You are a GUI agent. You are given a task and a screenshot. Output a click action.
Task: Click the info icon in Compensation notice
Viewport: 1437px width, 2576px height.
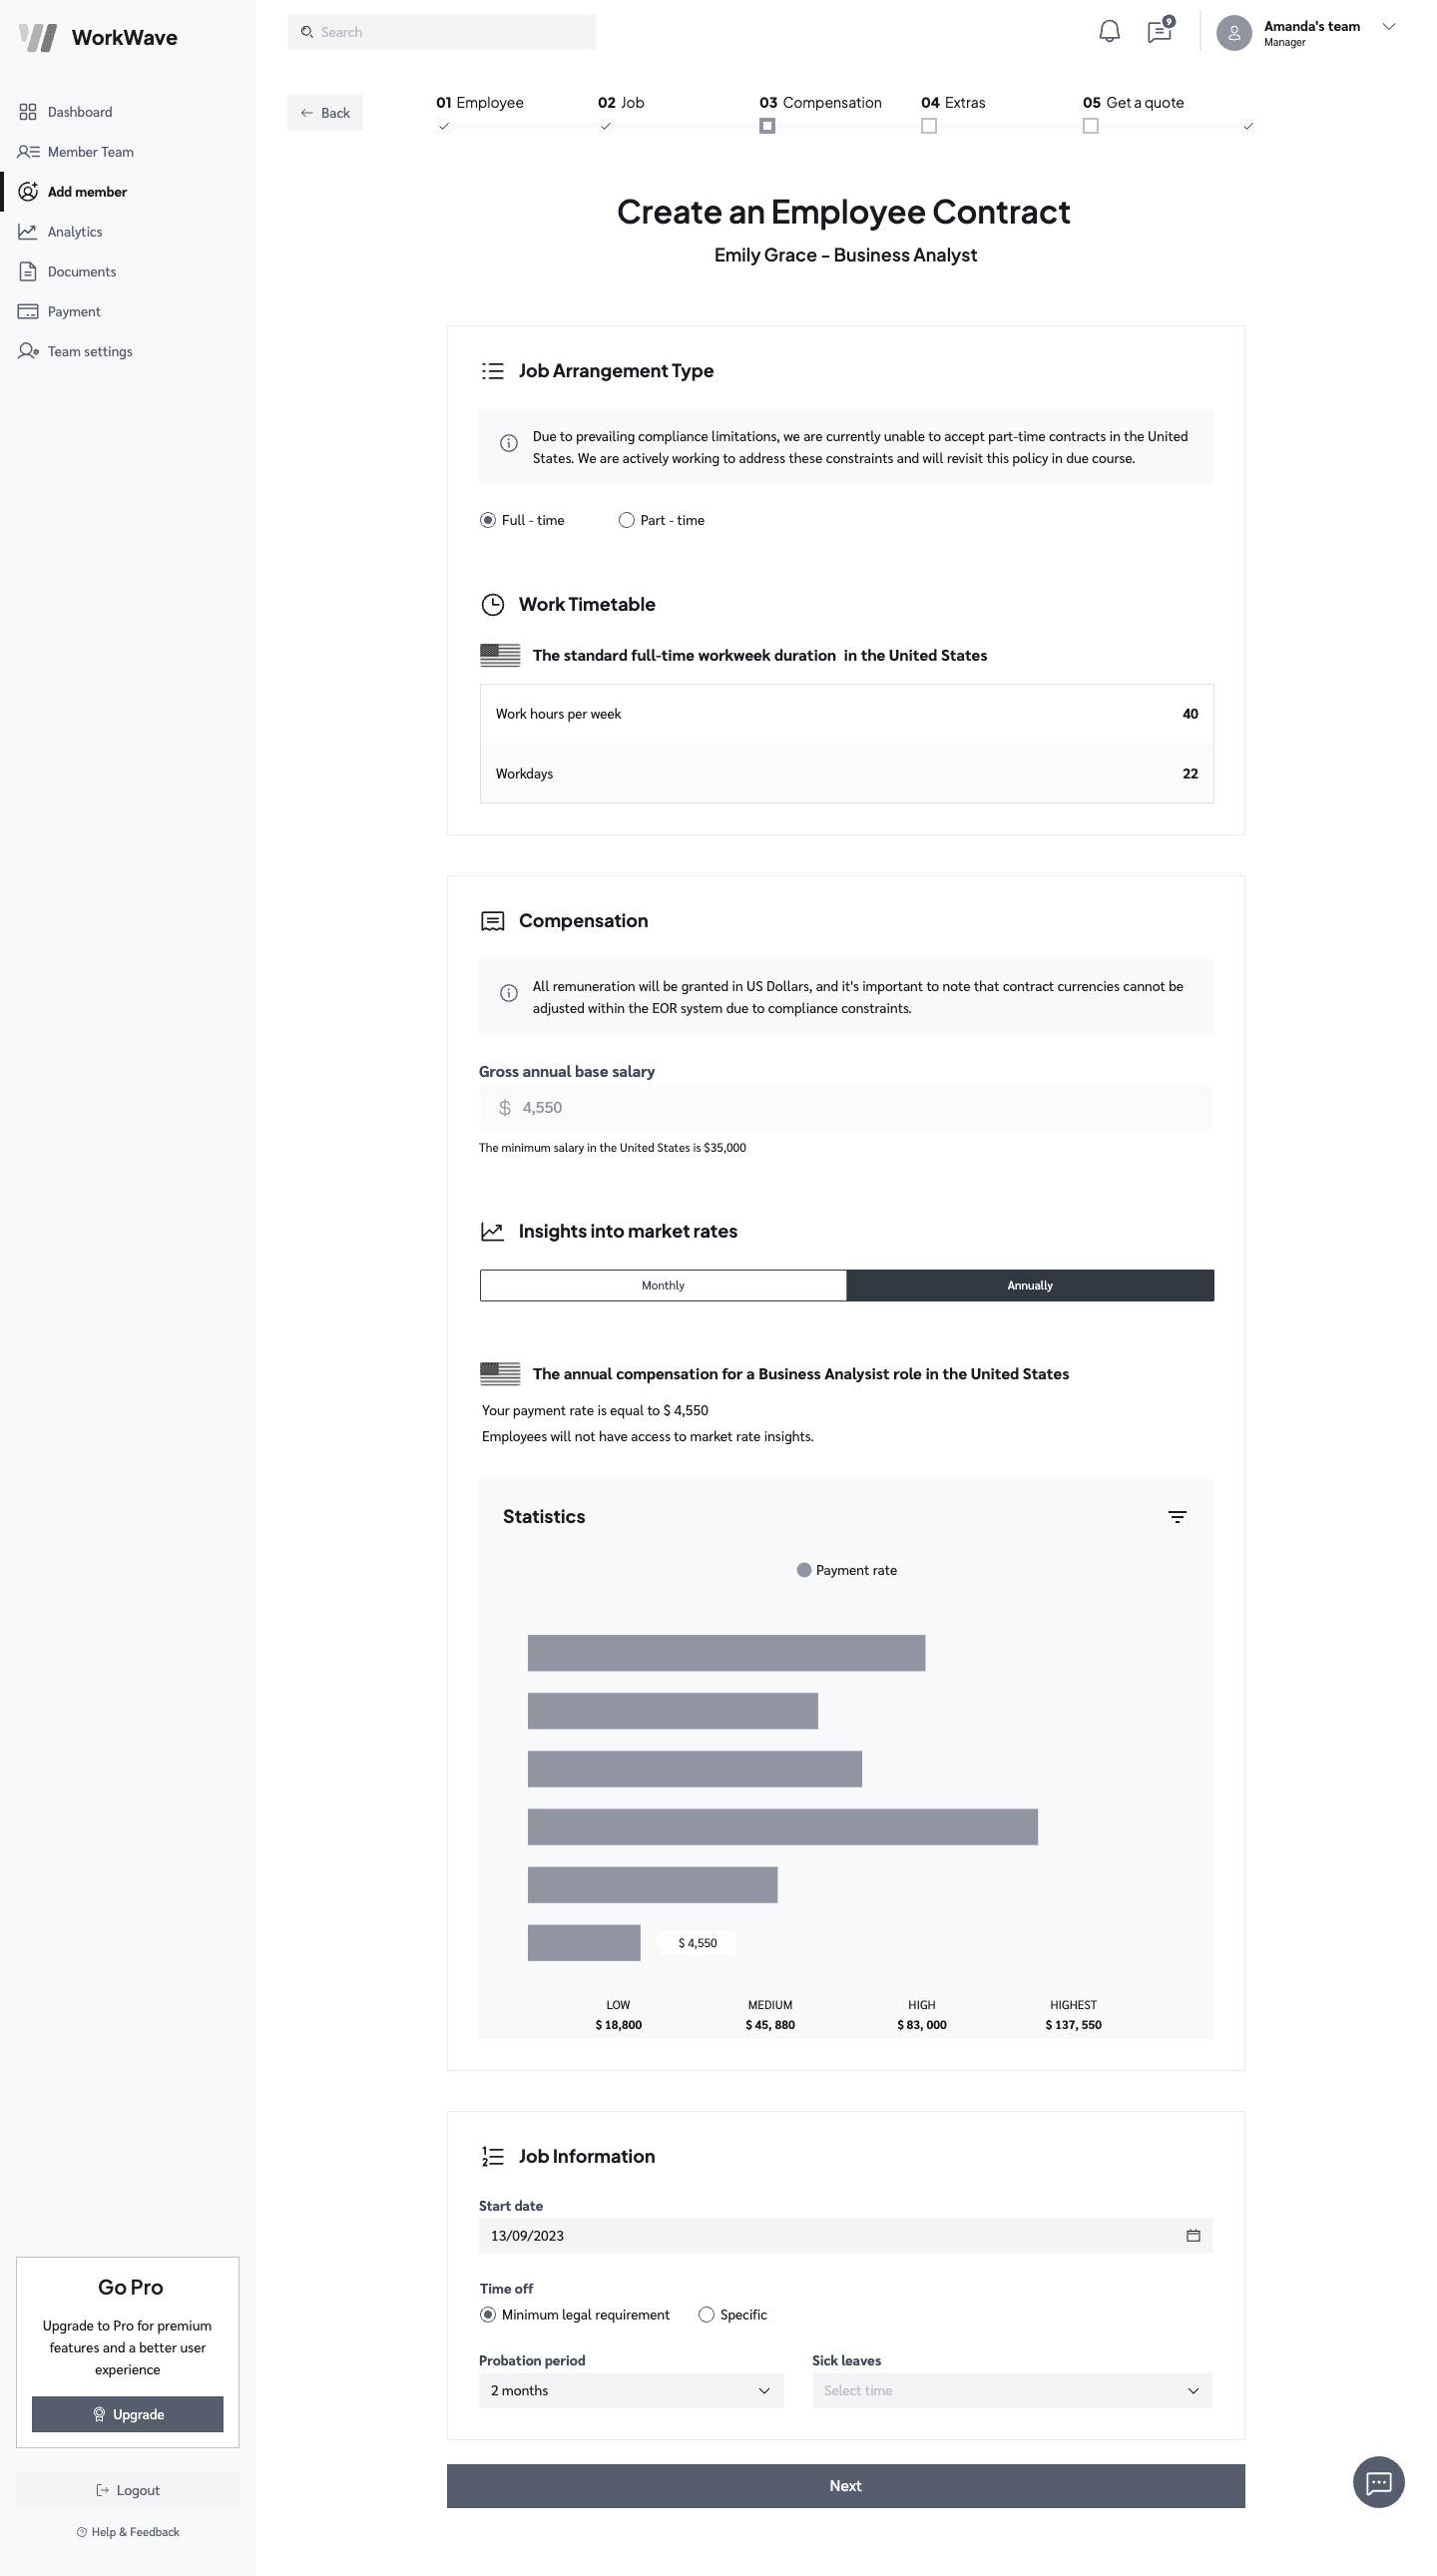tap(509, 993)
